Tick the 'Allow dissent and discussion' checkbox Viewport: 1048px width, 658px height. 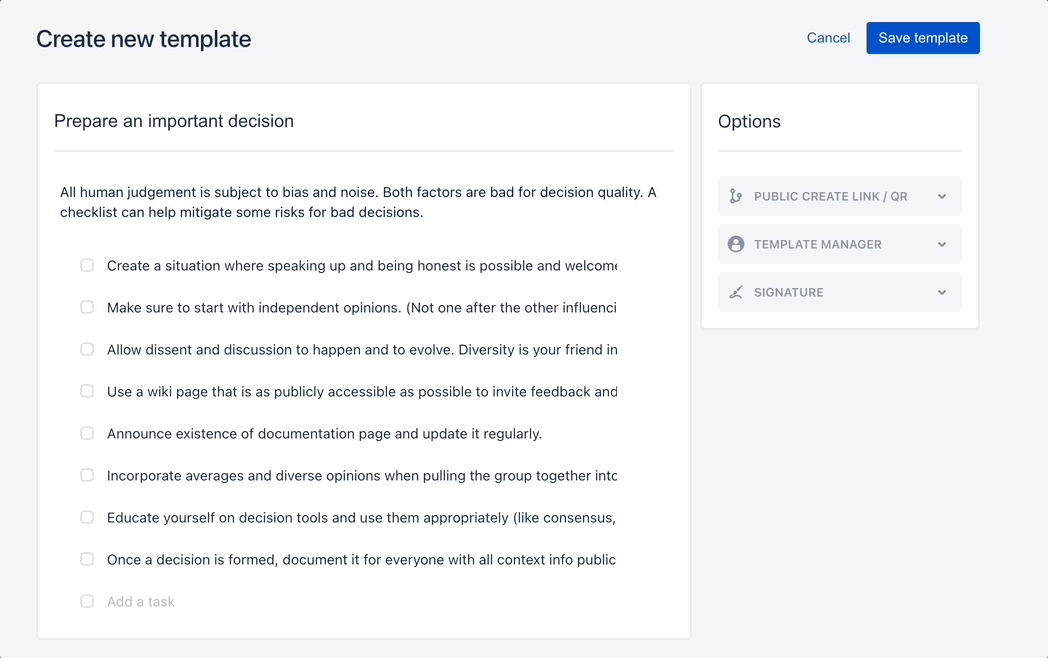87,349
